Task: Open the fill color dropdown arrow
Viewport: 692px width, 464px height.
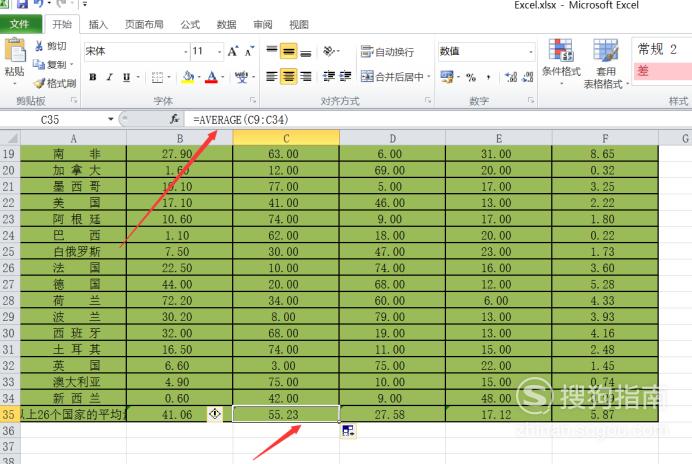Action: tap(199, 77)
